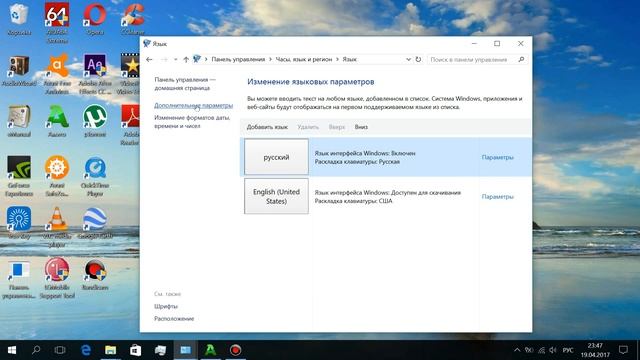Open Task View on the taskbar
Viewport: 640px width, 360px height.
tap(60, 350)
